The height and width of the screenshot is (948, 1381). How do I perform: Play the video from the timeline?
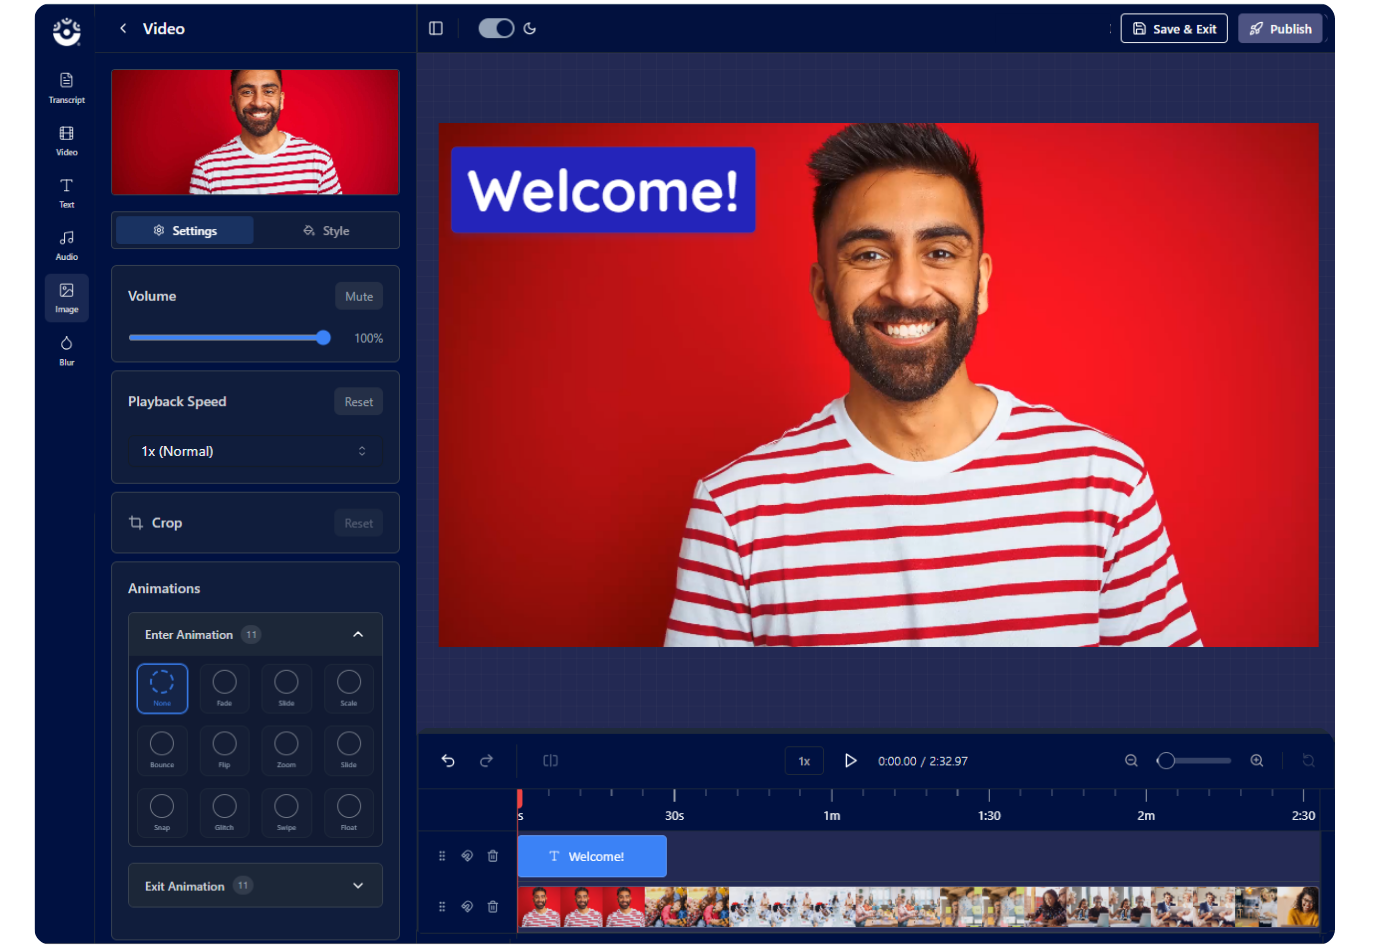coord(850,761)
